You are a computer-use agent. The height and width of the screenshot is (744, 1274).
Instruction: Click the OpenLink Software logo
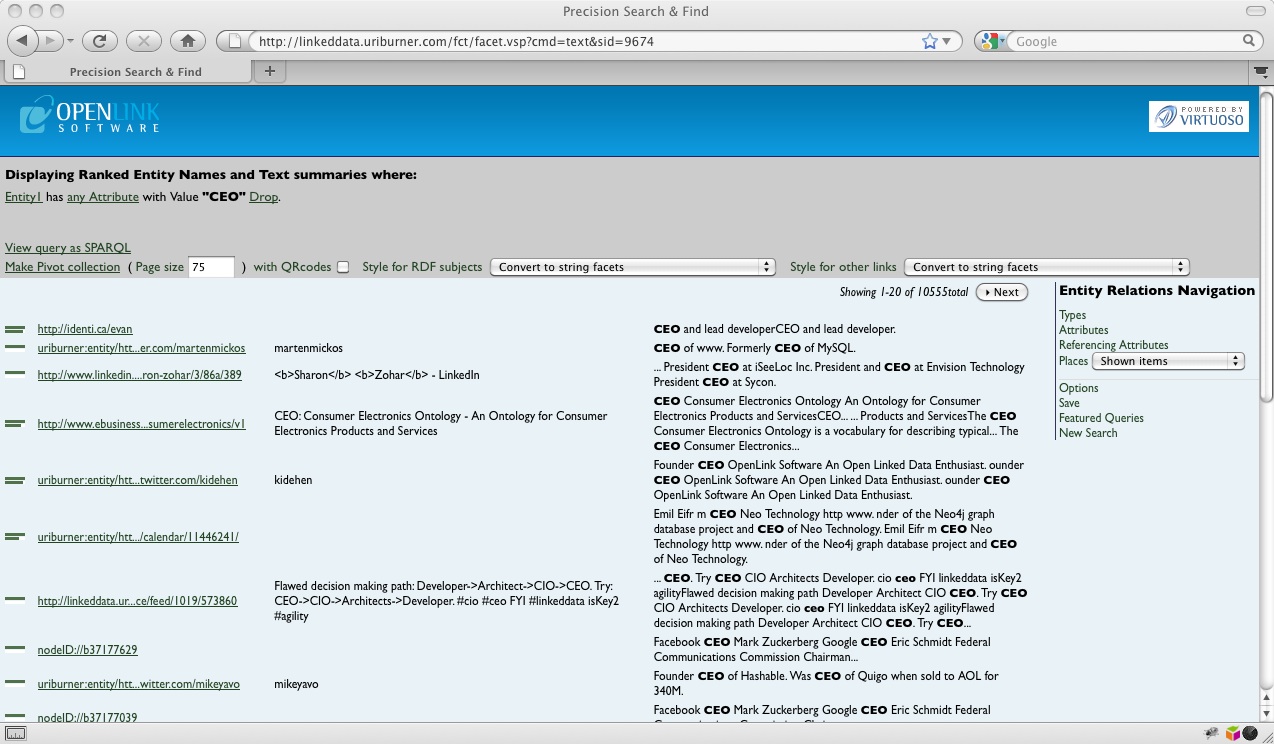pyautogui.click(x=90, y=114)
